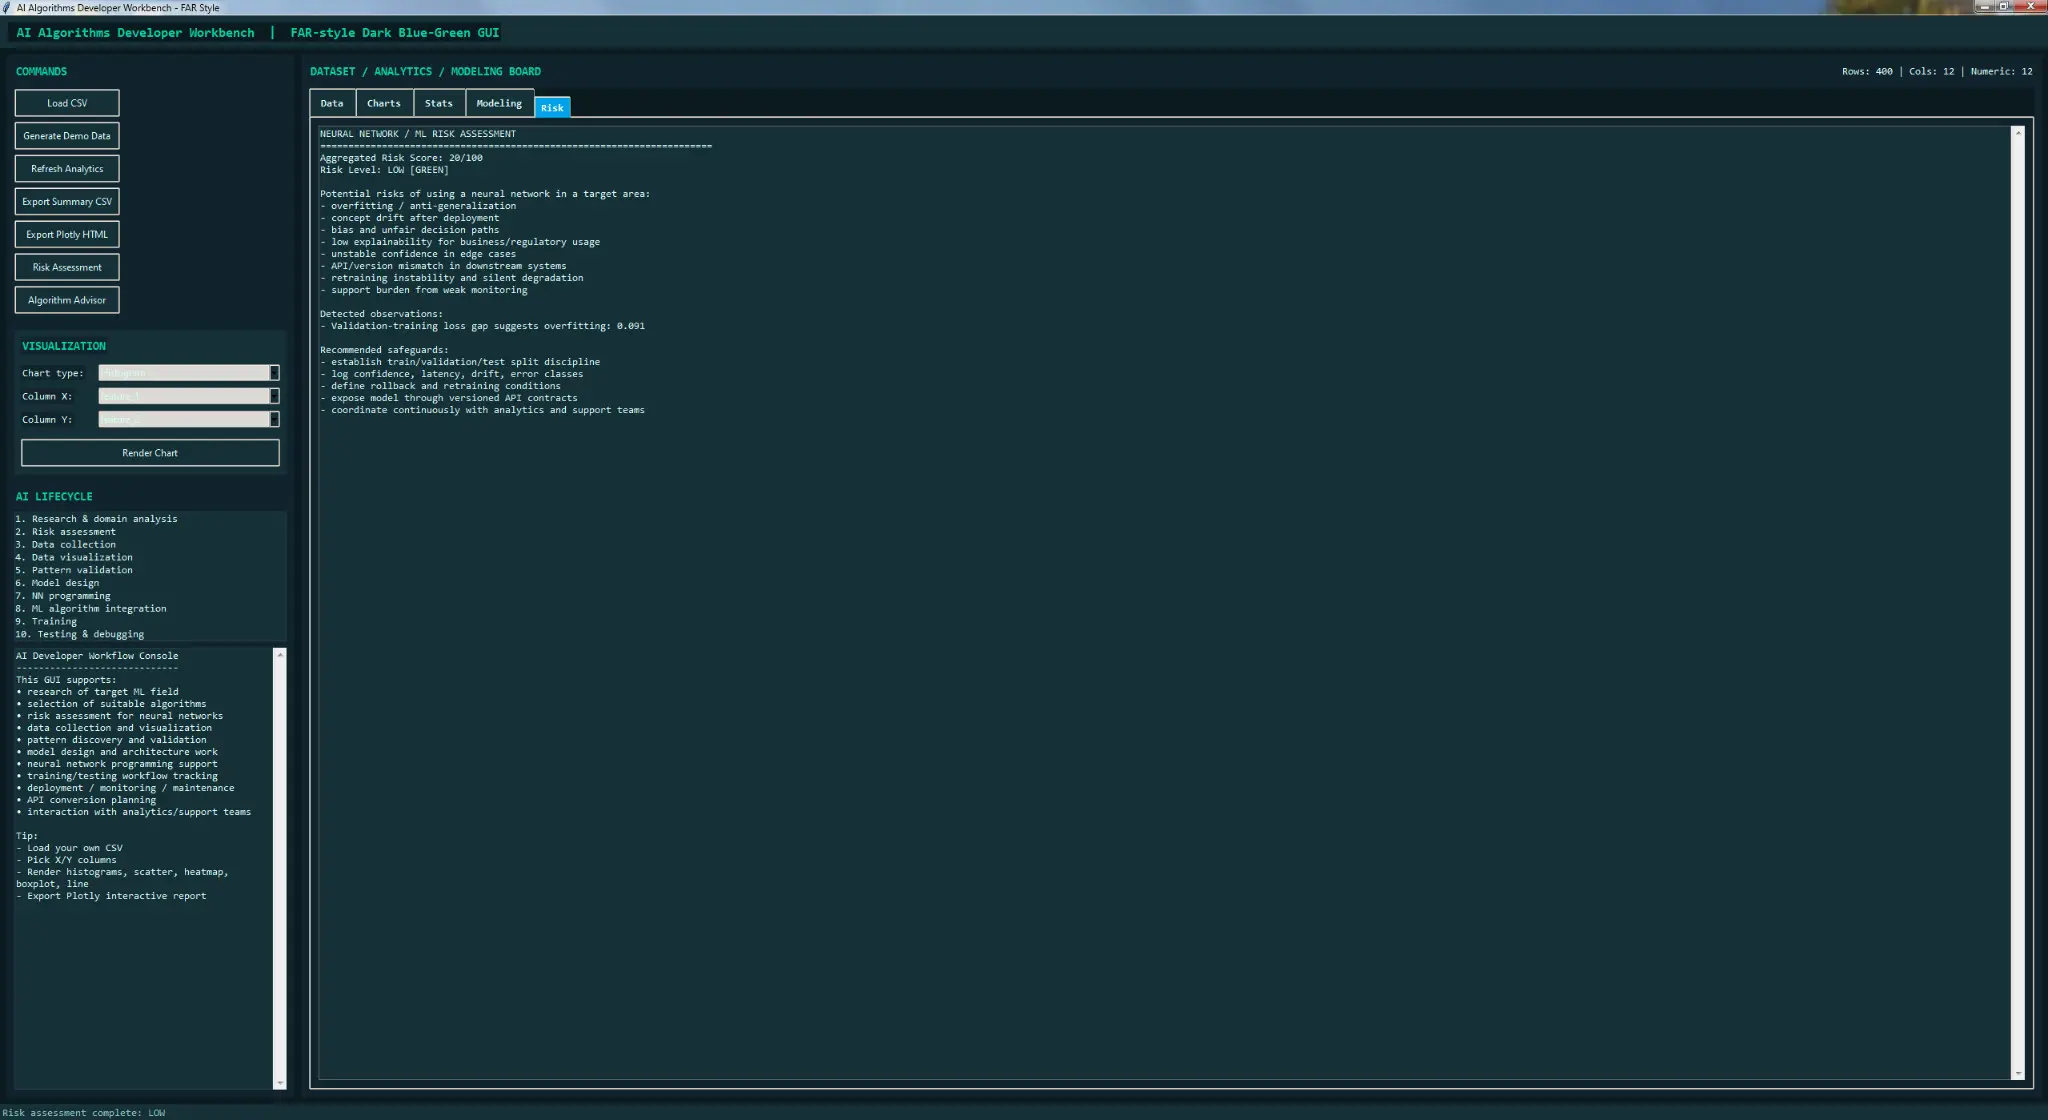
Task: Switch to the Data tab
Action: click(x=332, y=103)
